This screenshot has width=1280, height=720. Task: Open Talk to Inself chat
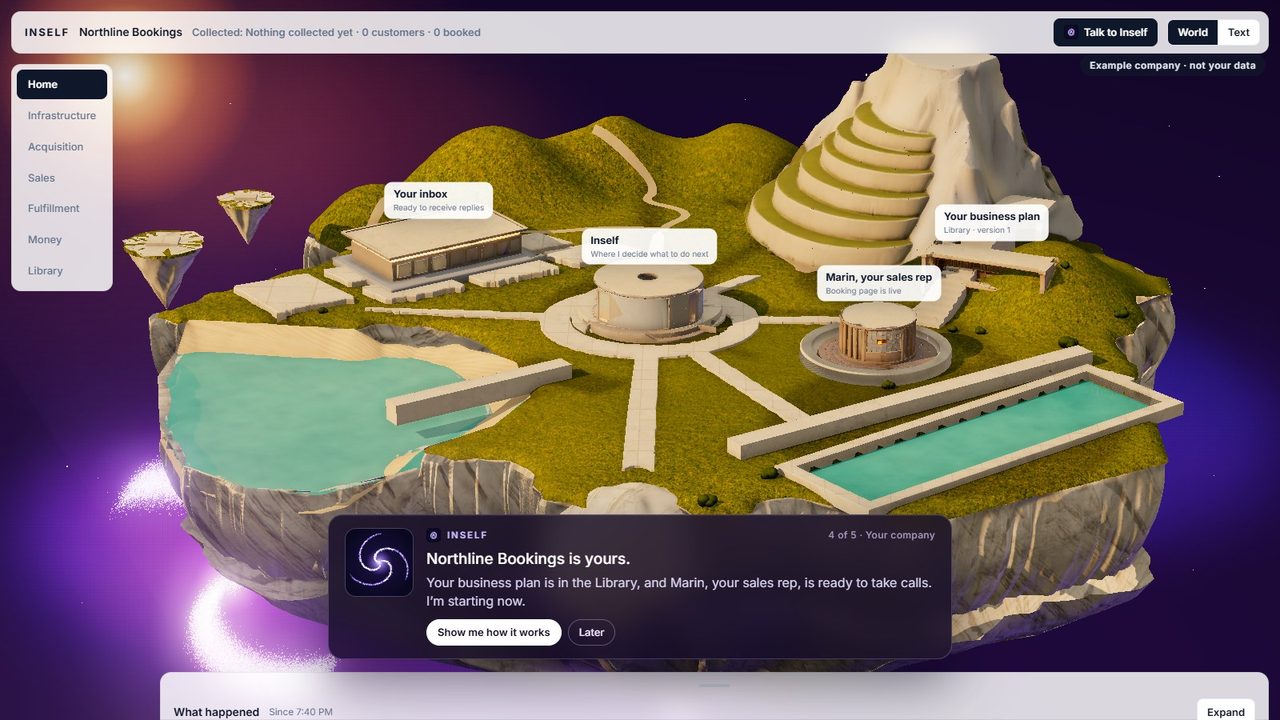[x=1105, y=32]
